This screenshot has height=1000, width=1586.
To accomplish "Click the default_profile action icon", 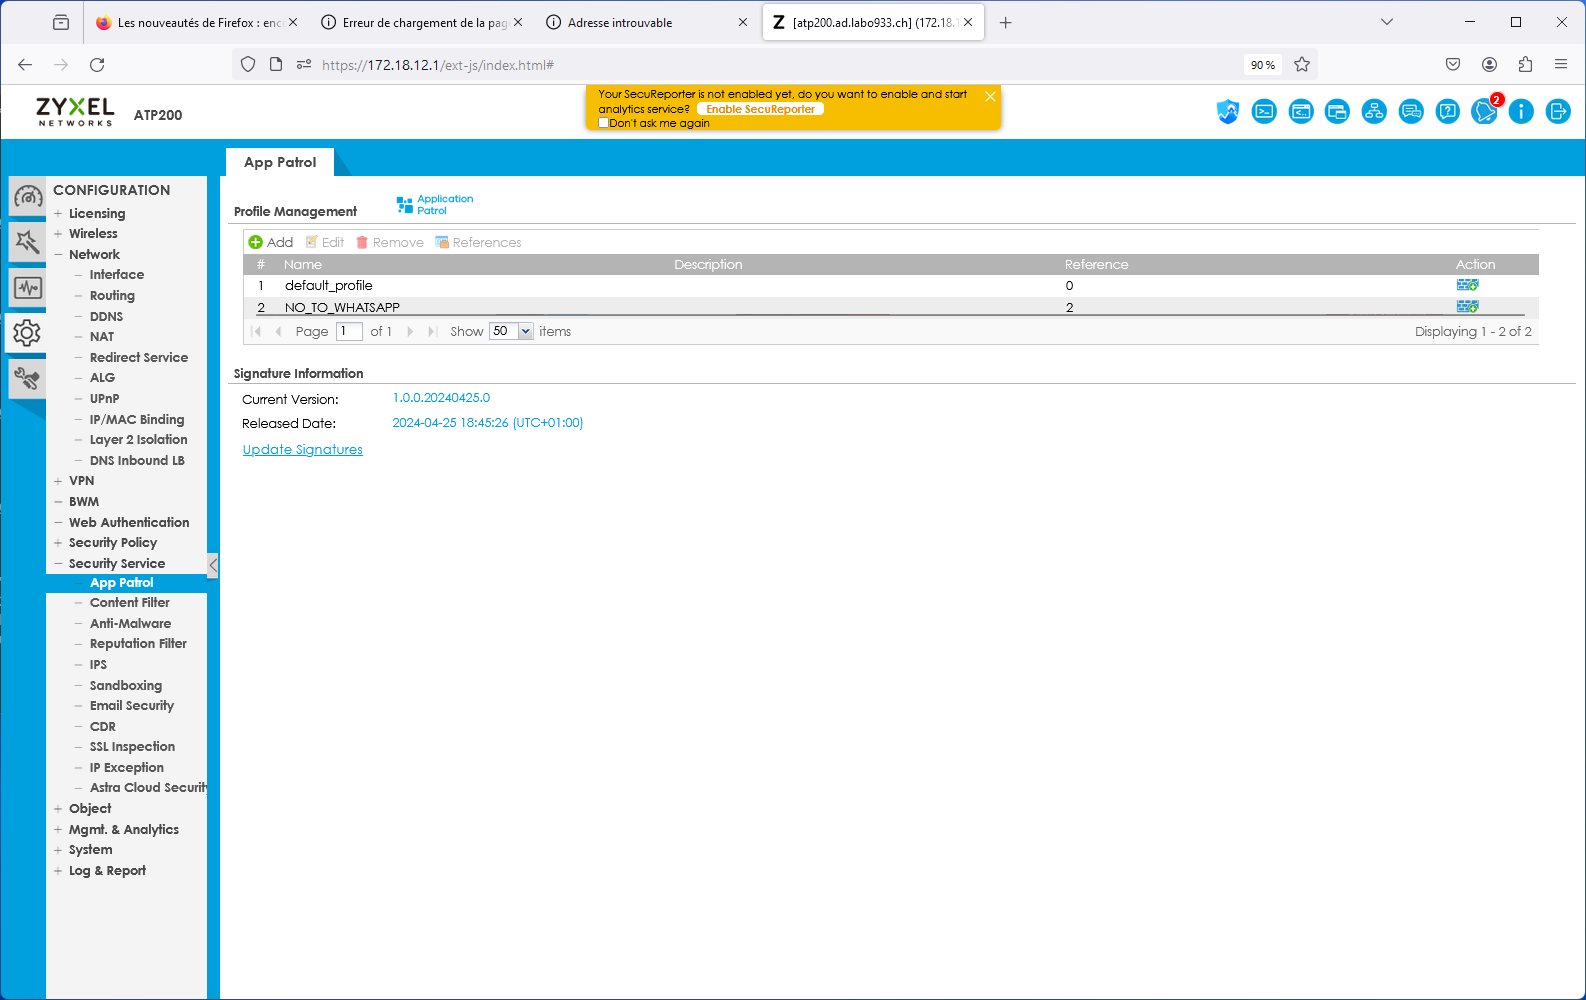I will (x=1467, y=285).
